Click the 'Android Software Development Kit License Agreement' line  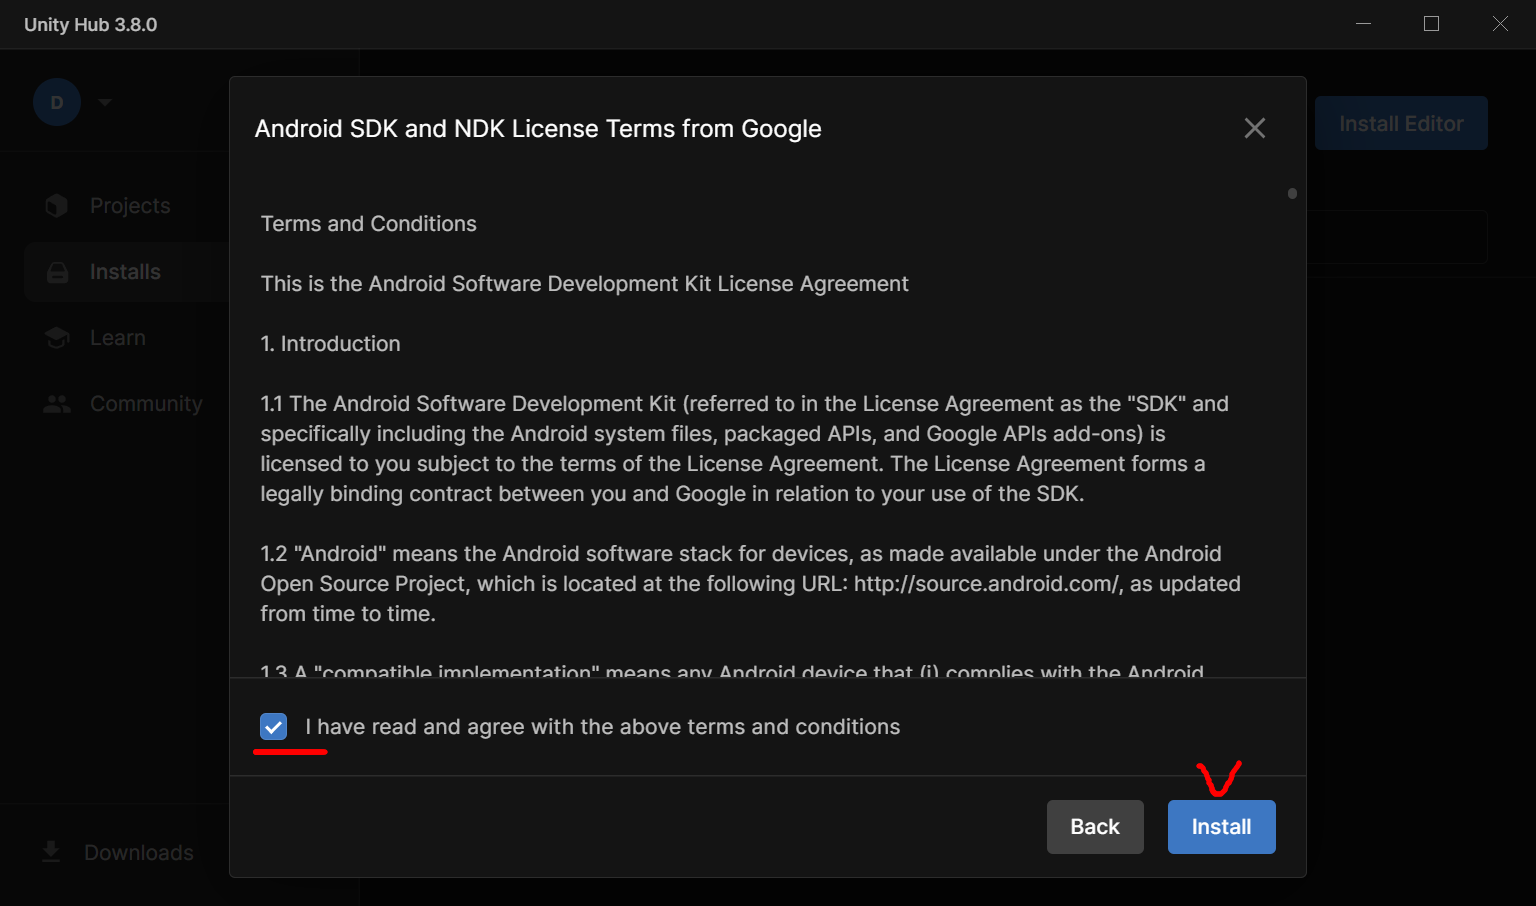[585, 284]
